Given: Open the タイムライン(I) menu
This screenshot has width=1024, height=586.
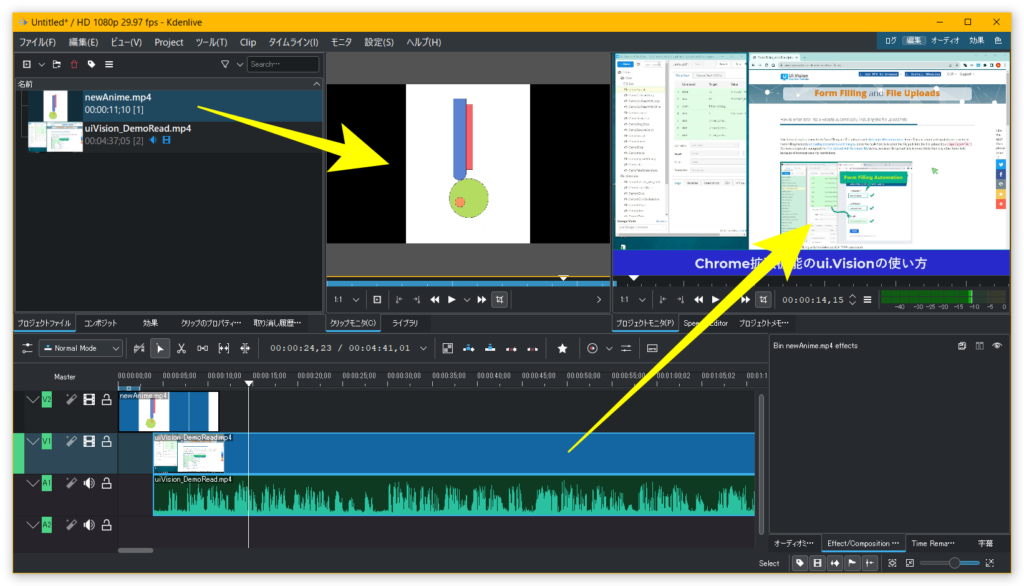Looking at the screenshot, I should (x=293, y=42).
